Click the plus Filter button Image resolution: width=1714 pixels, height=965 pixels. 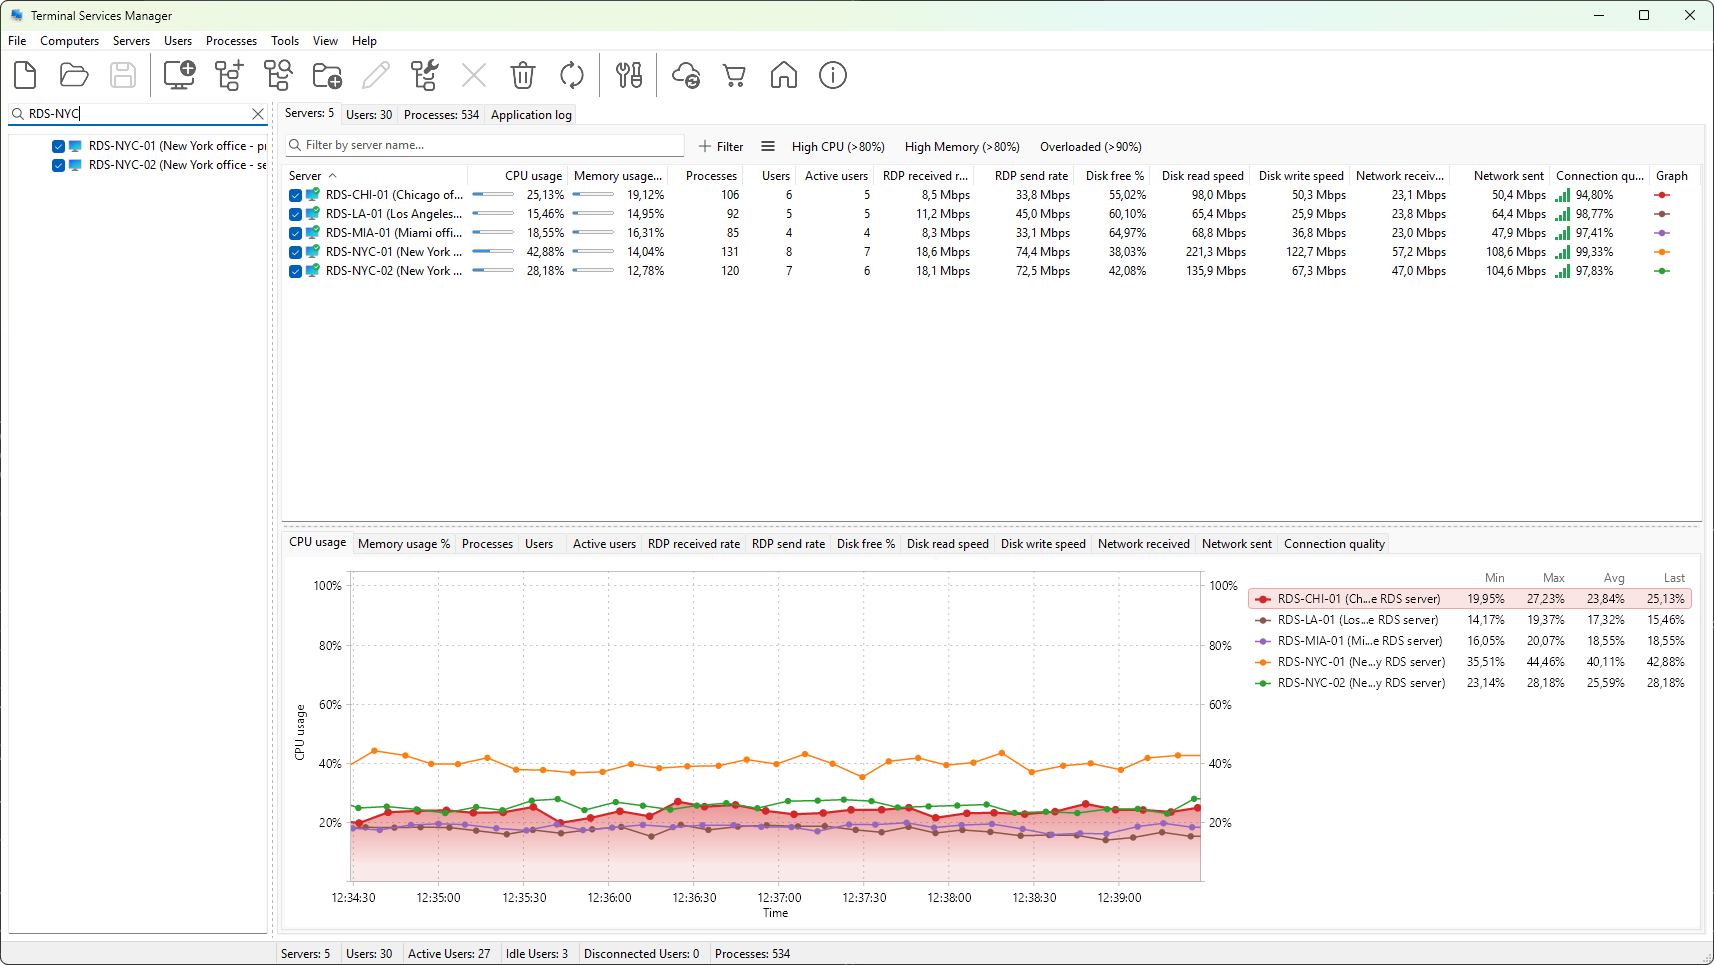(721, 147)
